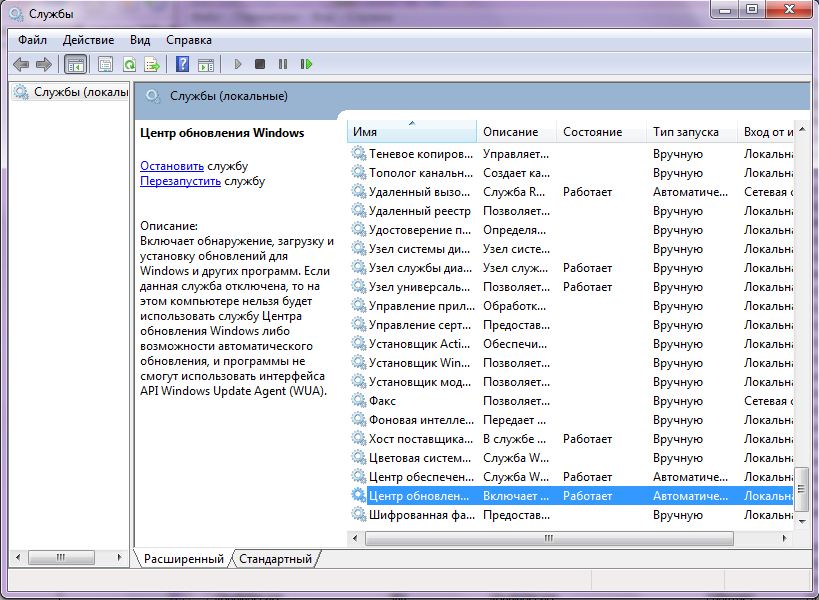Click the Forward arrow in the toolbar

coord(43,64)
